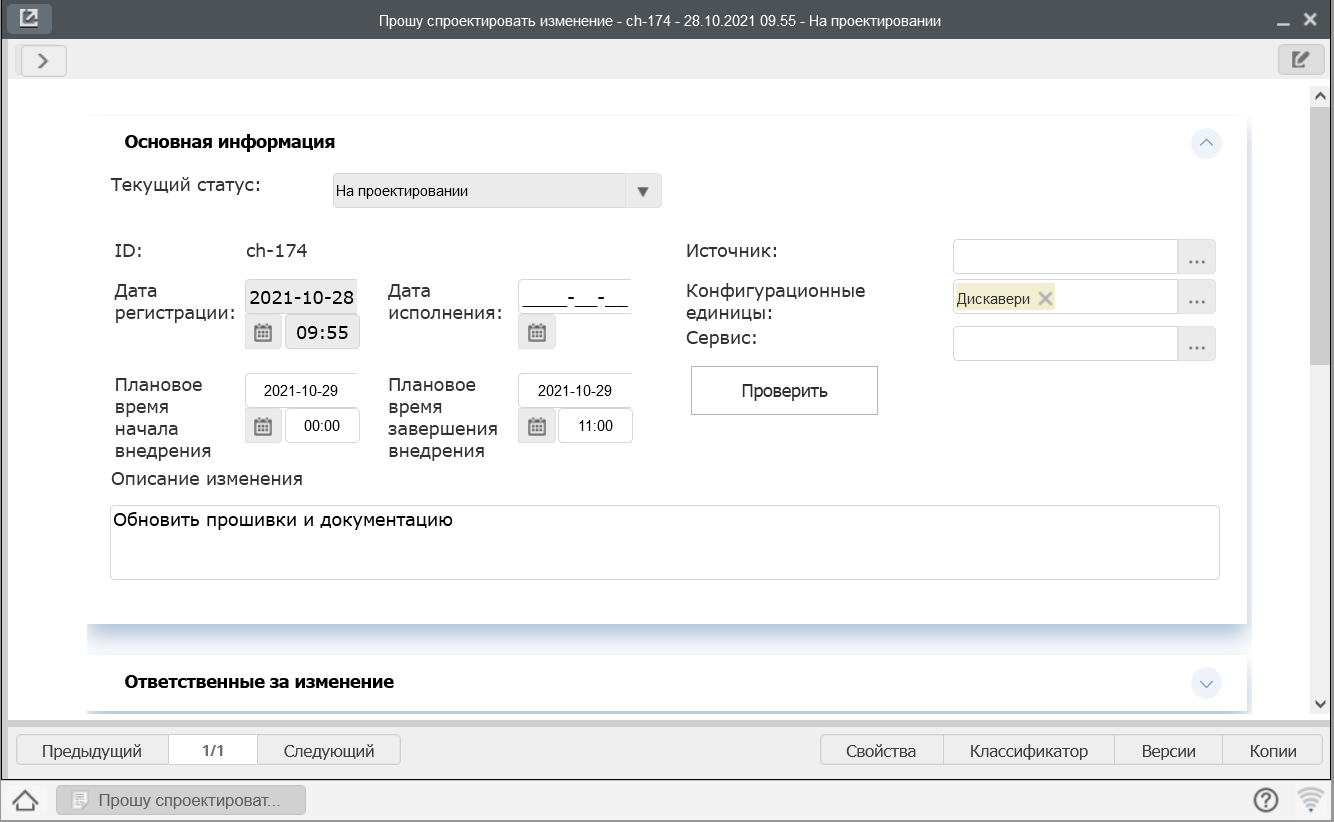Click the Wi-Fi connection status icon
Screen dimensions: 1334x822
point(1311,800)
